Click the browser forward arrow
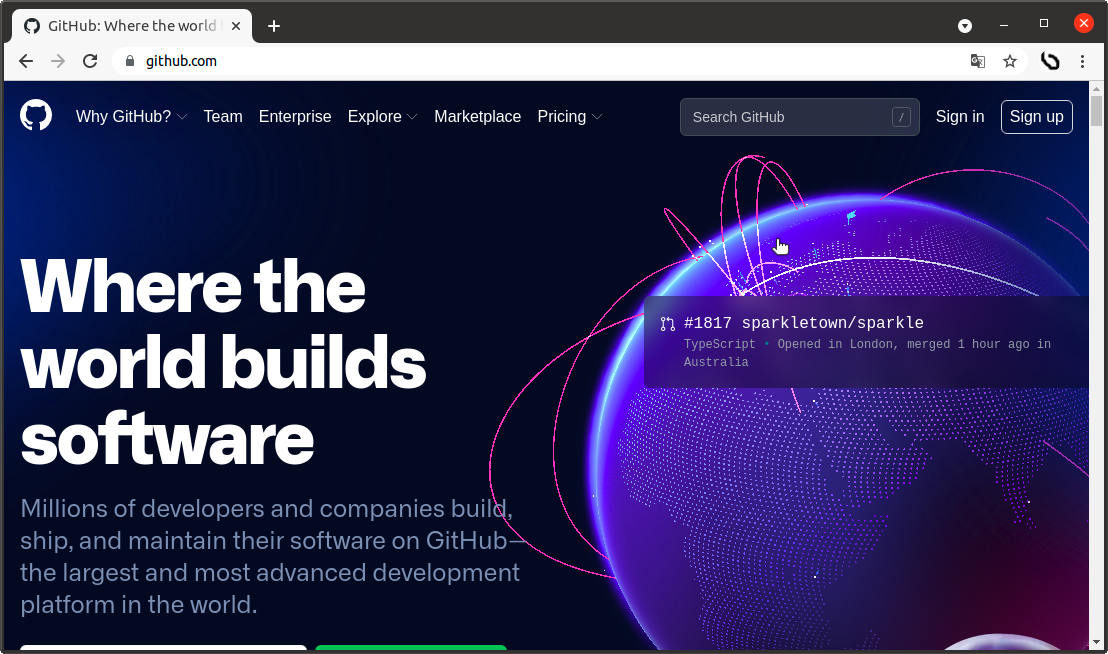 [58, 61]
